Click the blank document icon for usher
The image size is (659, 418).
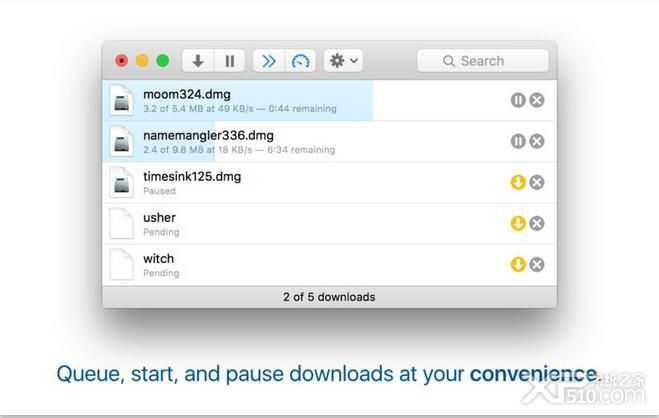coord(121,223)
